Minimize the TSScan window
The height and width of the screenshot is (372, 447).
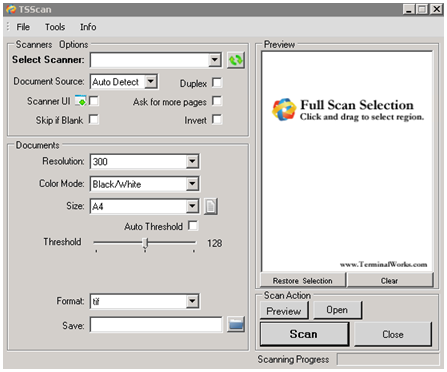pyautogui.click(x=409, y=9)
